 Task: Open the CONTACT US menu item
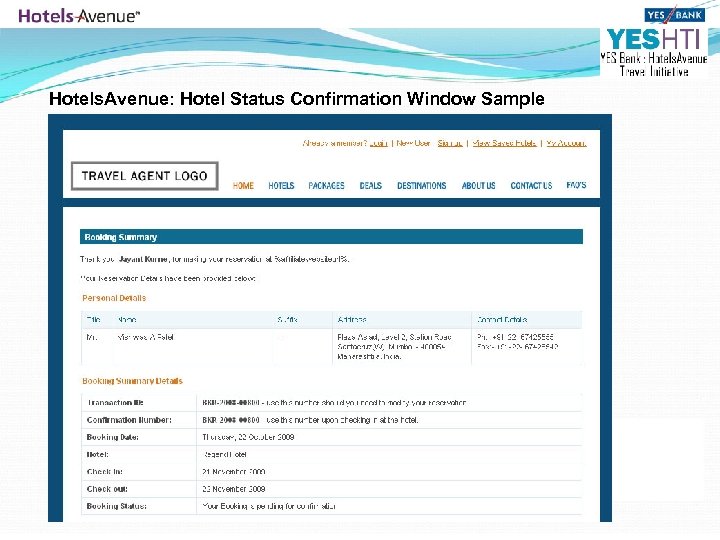[531, 186]
